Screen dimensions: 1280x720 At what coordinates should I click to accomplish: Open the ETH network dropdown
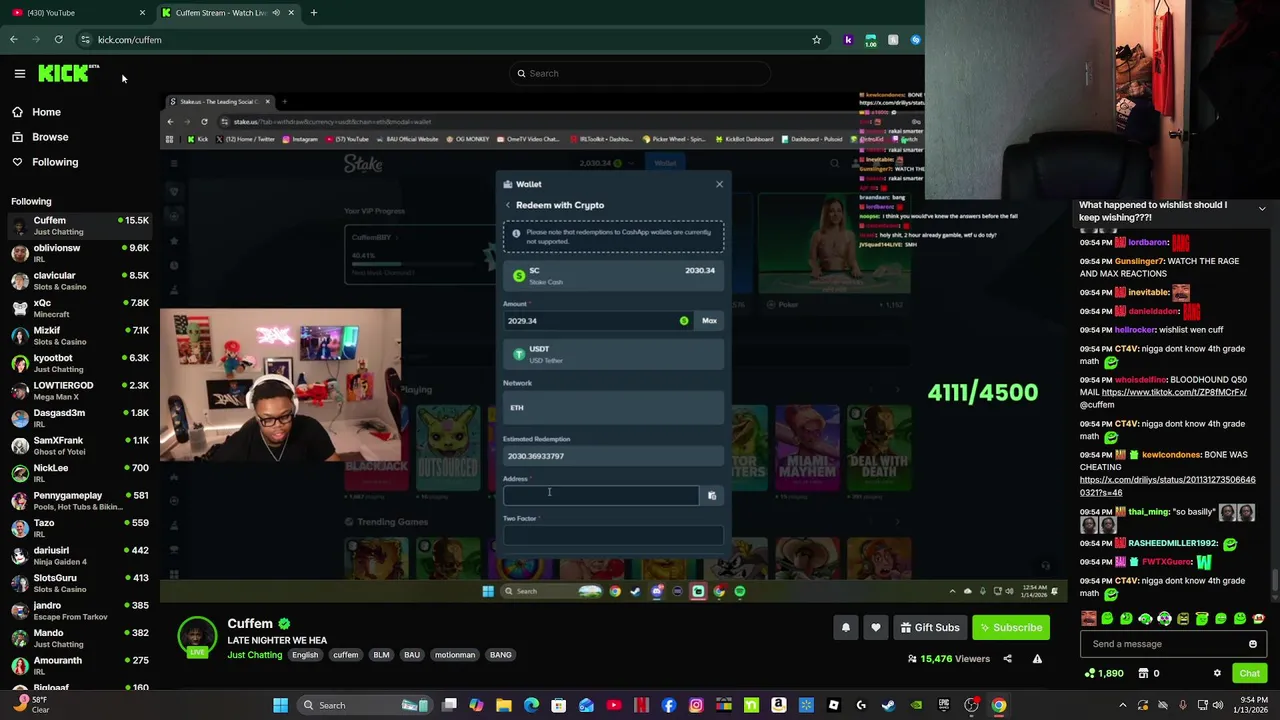613,407
